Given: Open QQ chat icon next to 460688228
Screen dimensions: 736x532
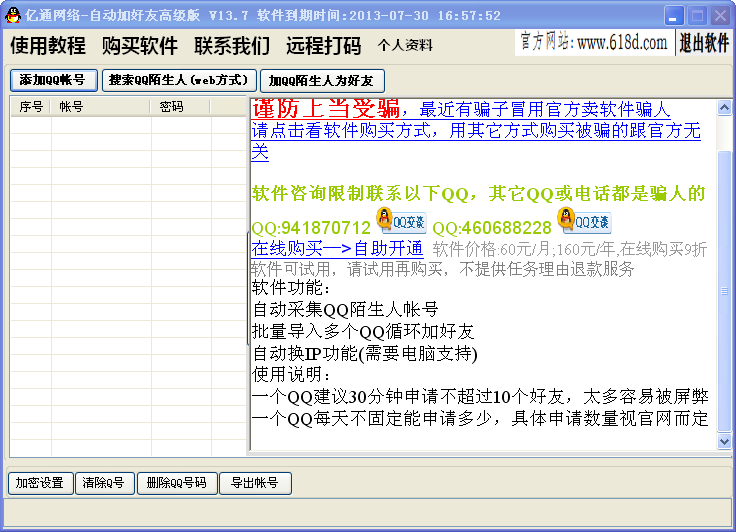Looking at the screenshot, I should [584, 221].
